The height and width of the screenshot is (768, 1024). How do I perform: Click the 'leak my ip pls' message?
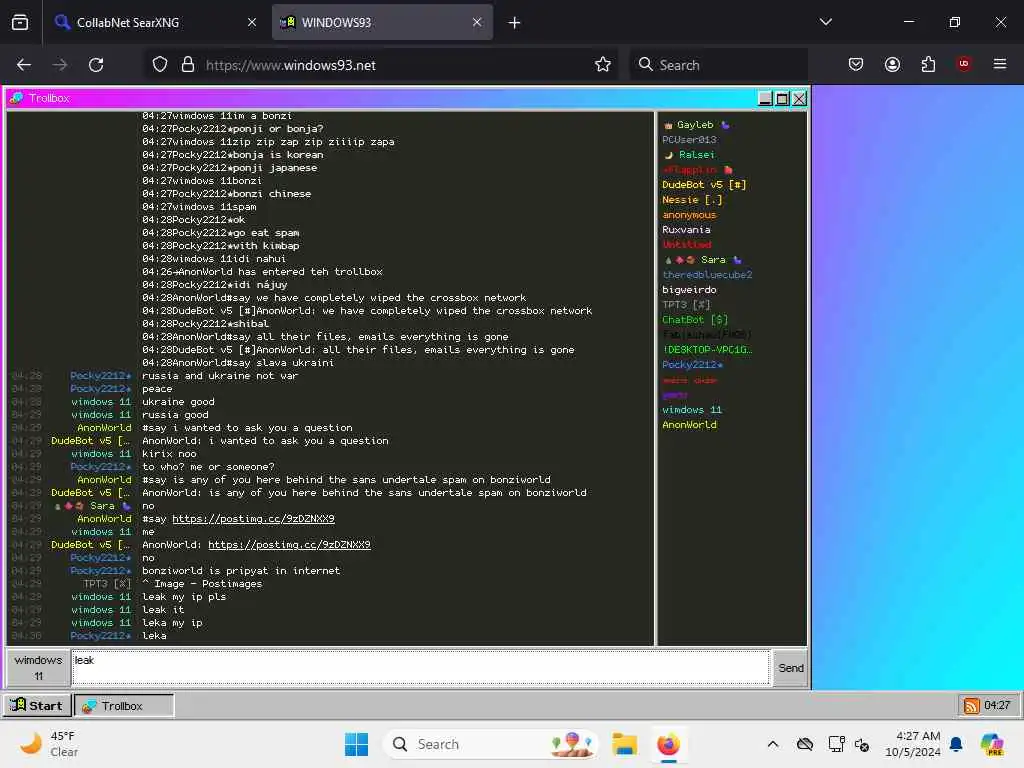coord(184,597)
